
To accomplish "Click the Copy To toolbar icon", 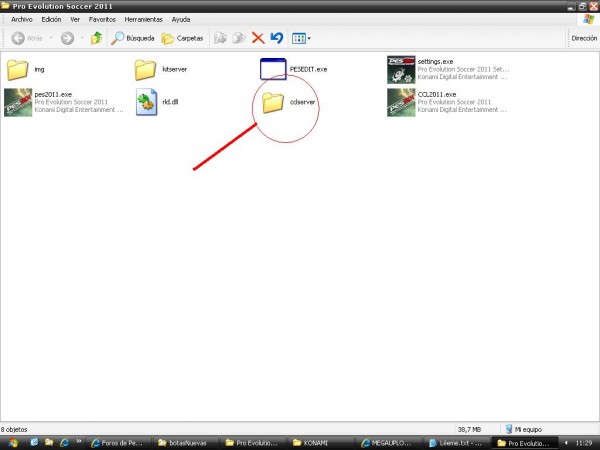I will click(239, 38).
